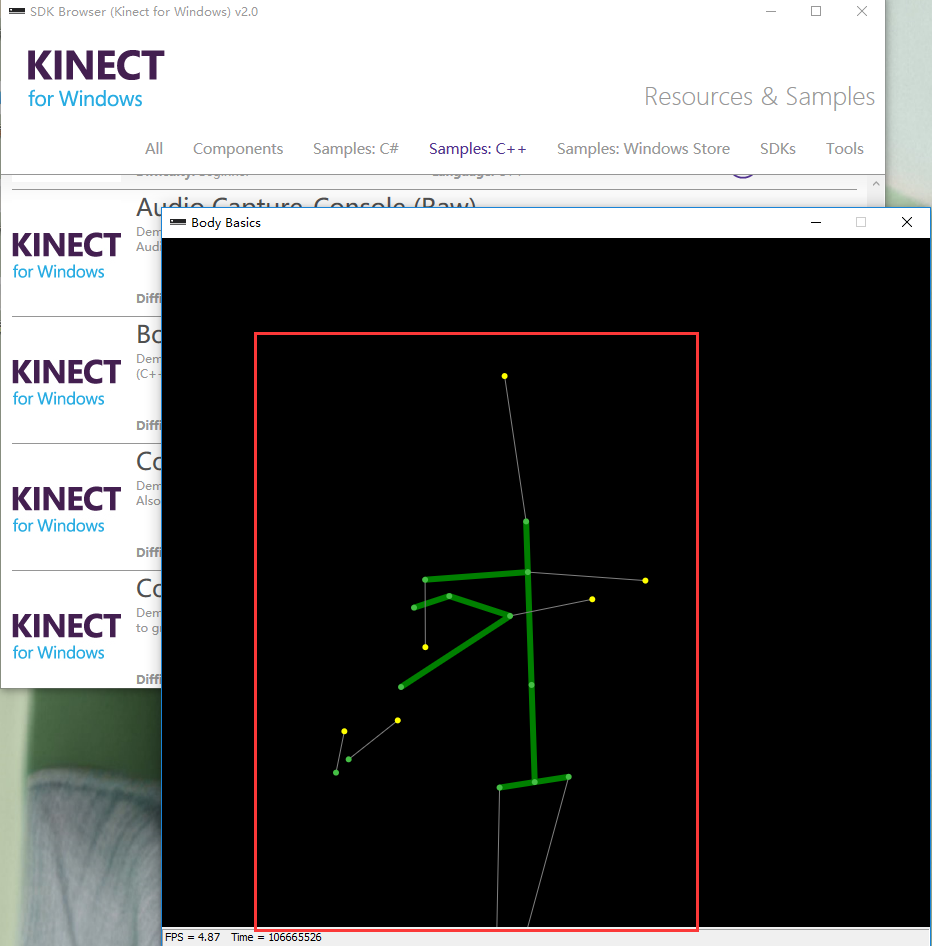Click the second sample's KINECT thumbnail
The image size is (932, 946).
click(65, 382)
